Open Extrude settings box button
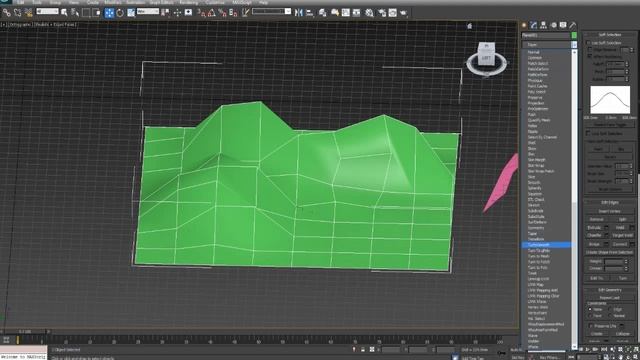This screenshot has height=360, width=640. pyautogui.click(x=606, y=227)
